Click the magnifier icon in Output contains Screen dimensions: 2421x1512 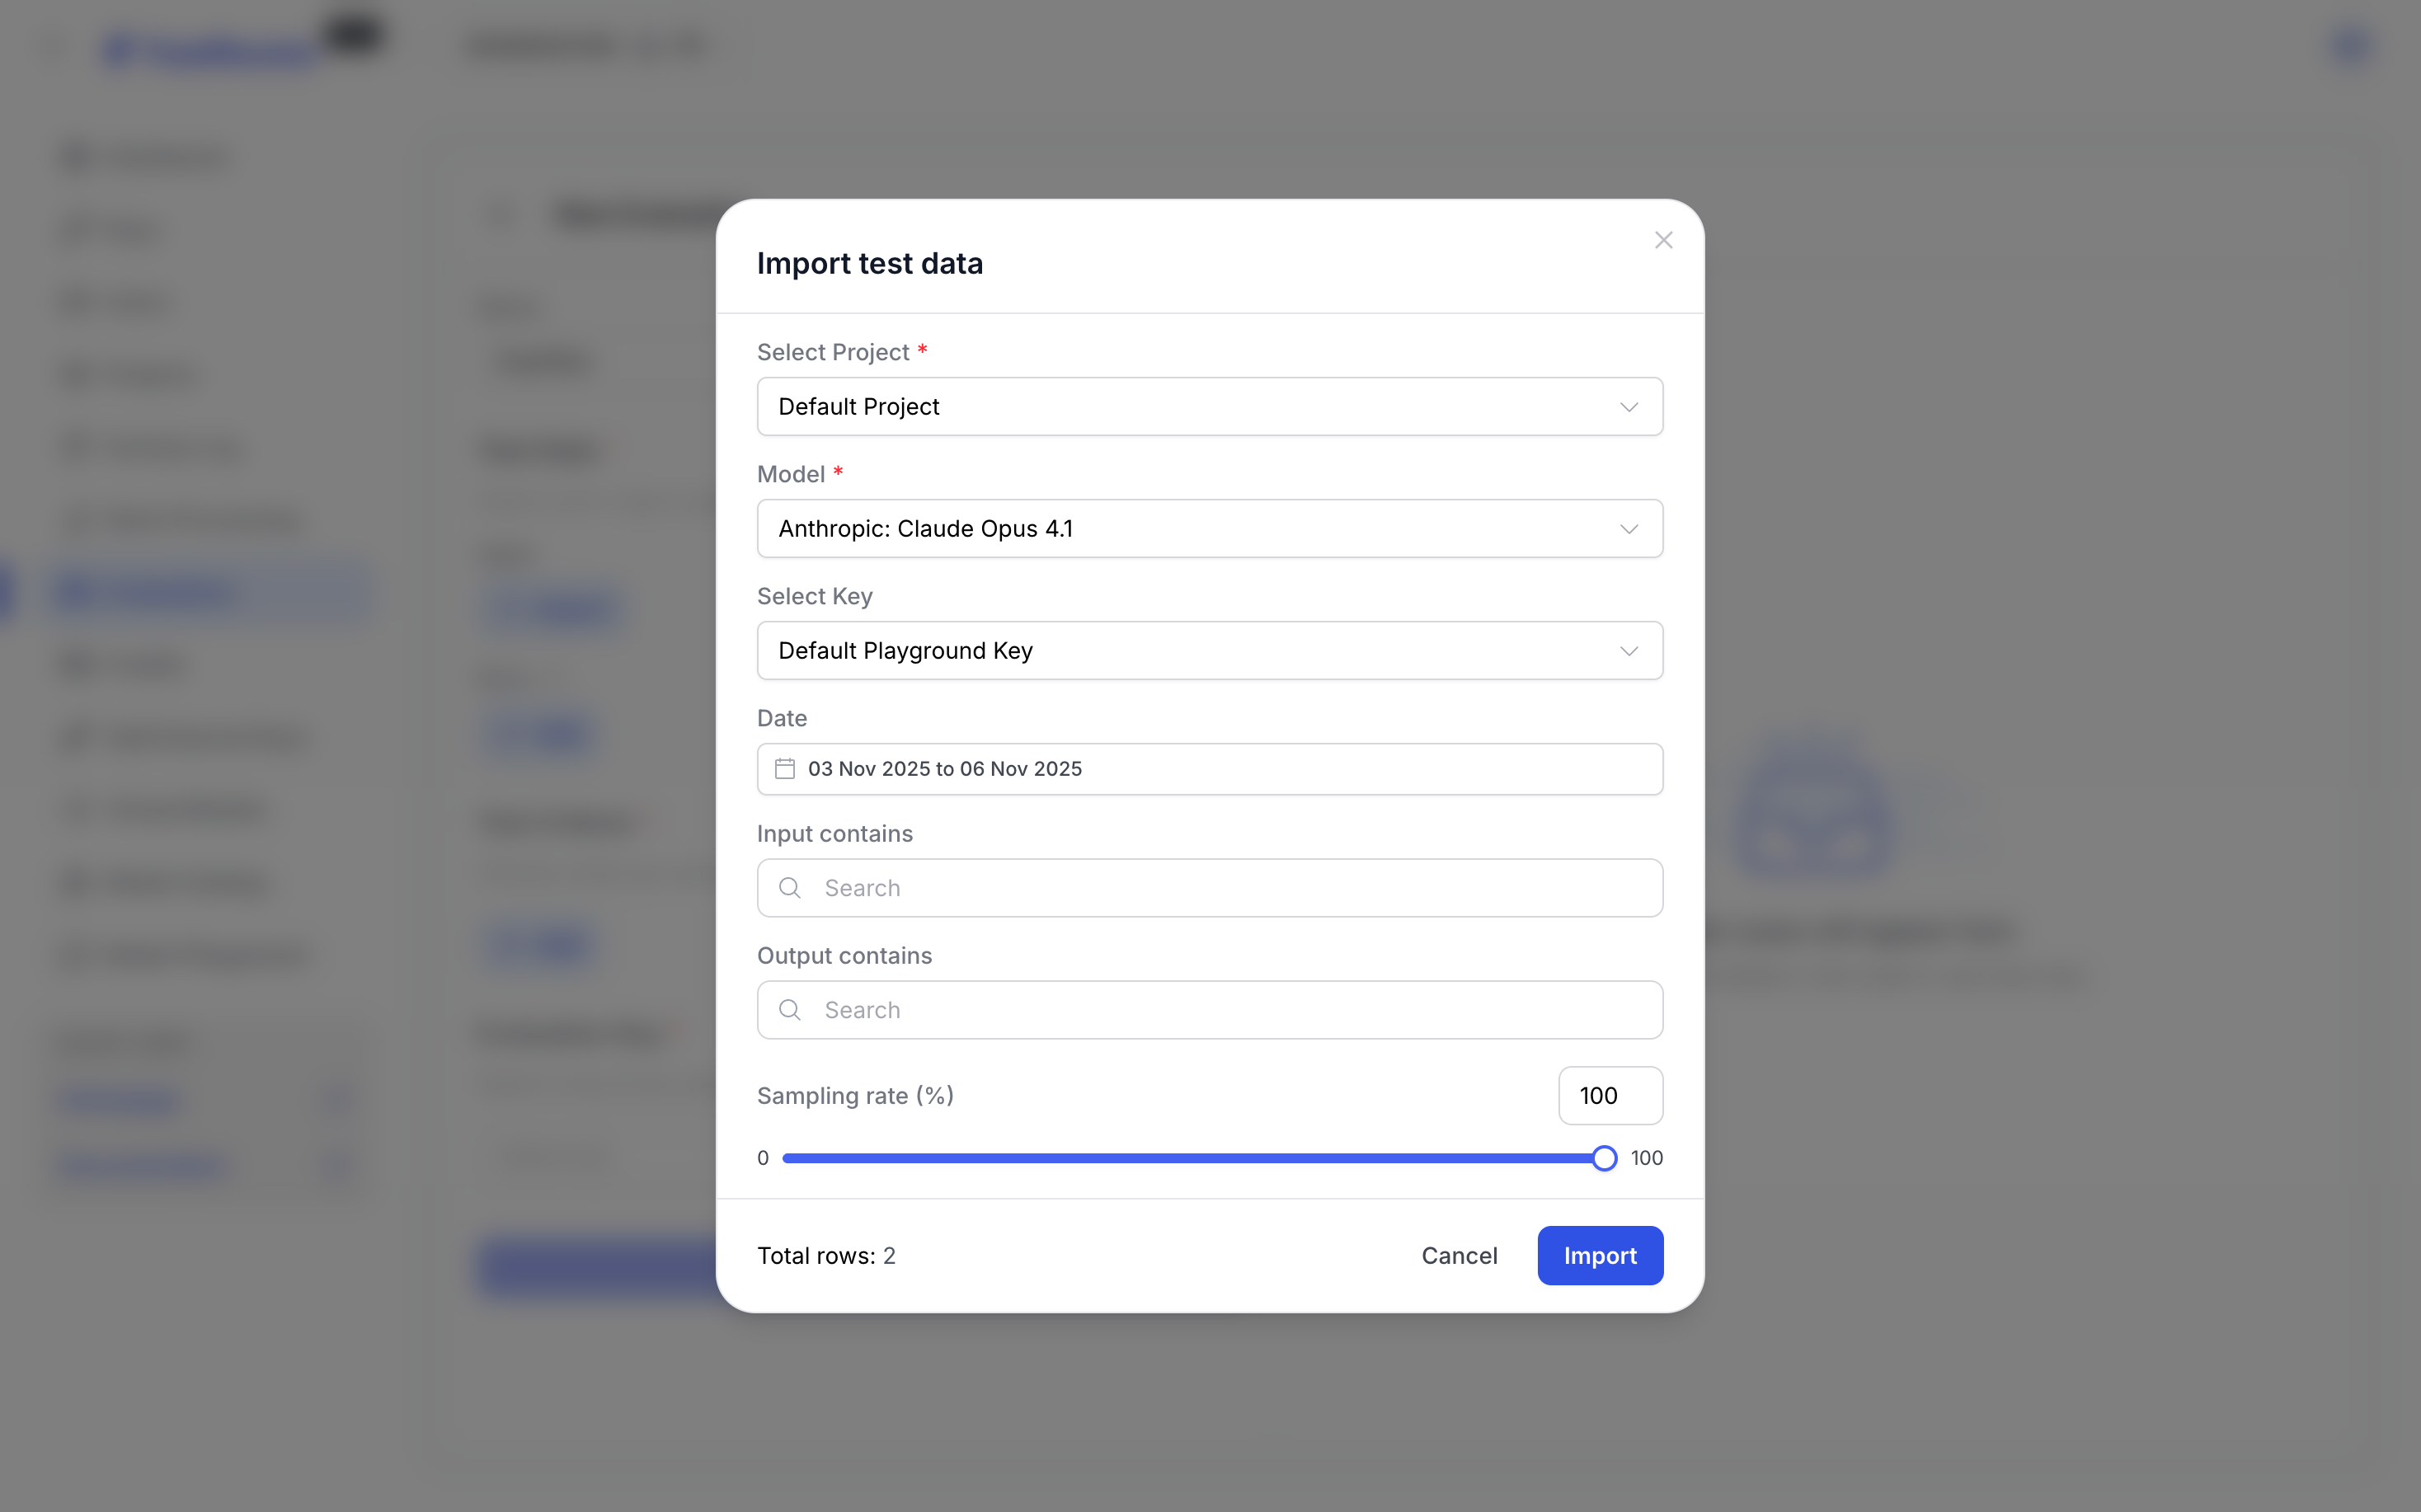pos(789,1010)
